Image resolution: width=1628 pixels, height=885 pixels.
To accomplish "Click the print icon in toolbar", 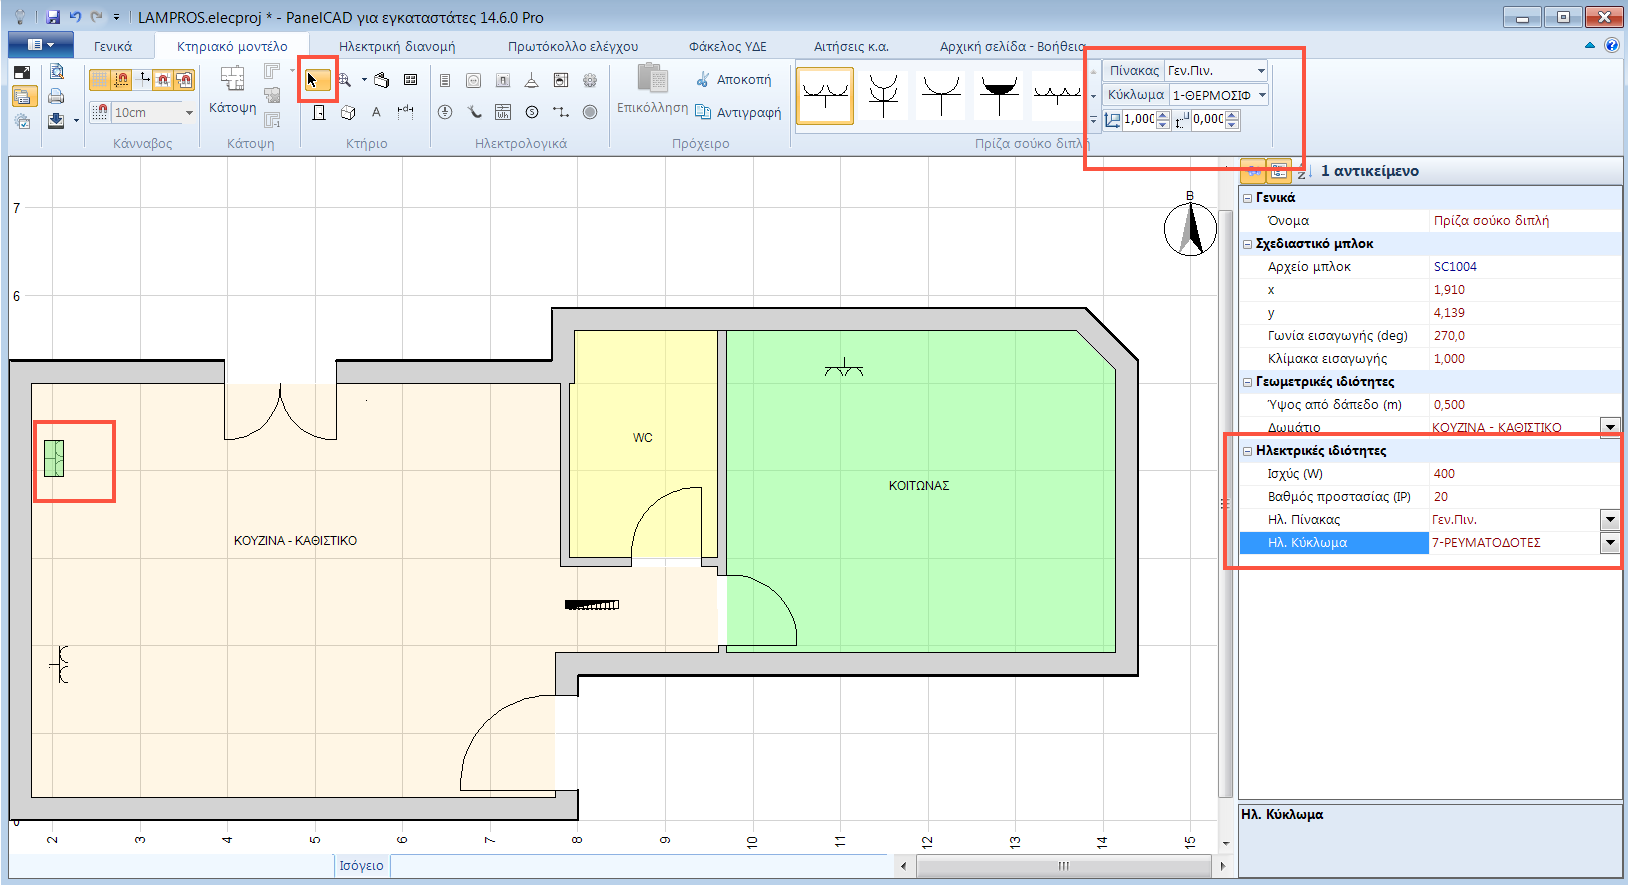I will [x=56, y=96].
